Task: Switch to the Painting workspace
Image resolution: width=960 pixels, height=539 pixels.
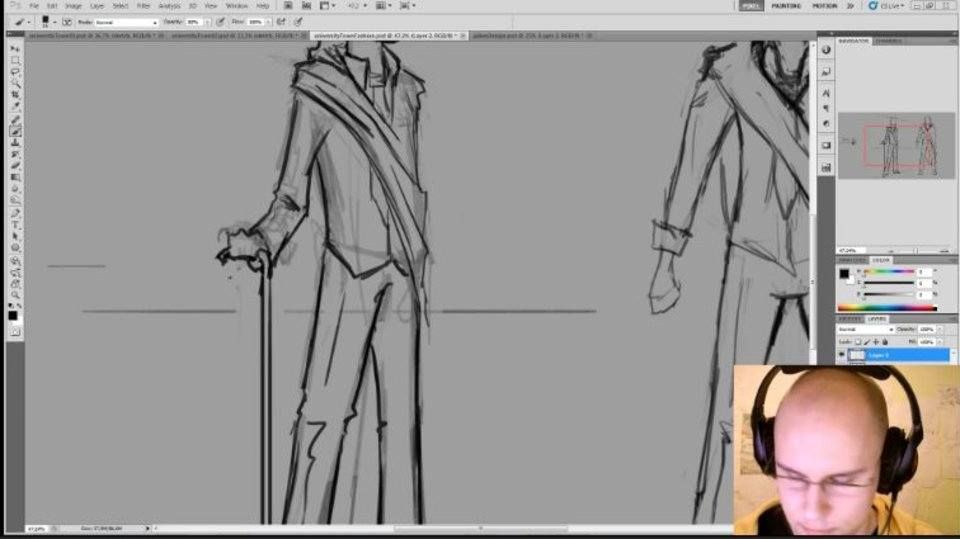Action: [x=786, y=6]
